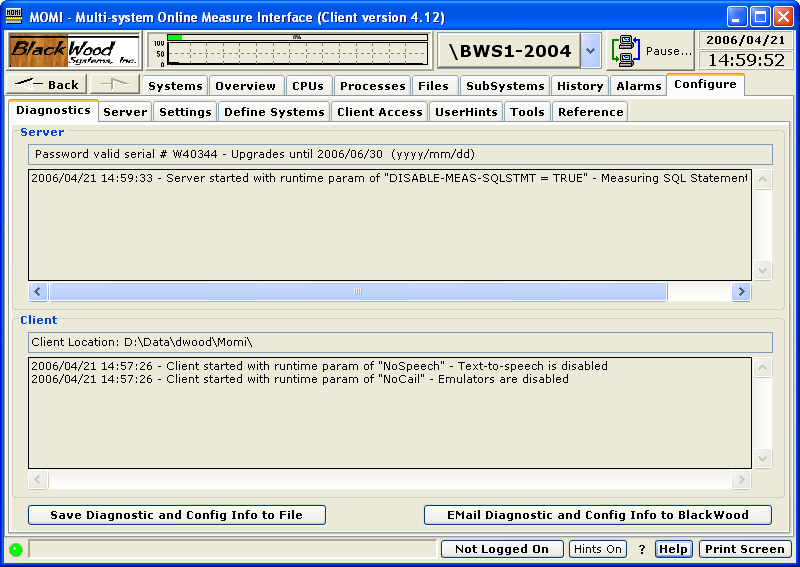Click the client log scroll right arrow

tap(741, 480)
